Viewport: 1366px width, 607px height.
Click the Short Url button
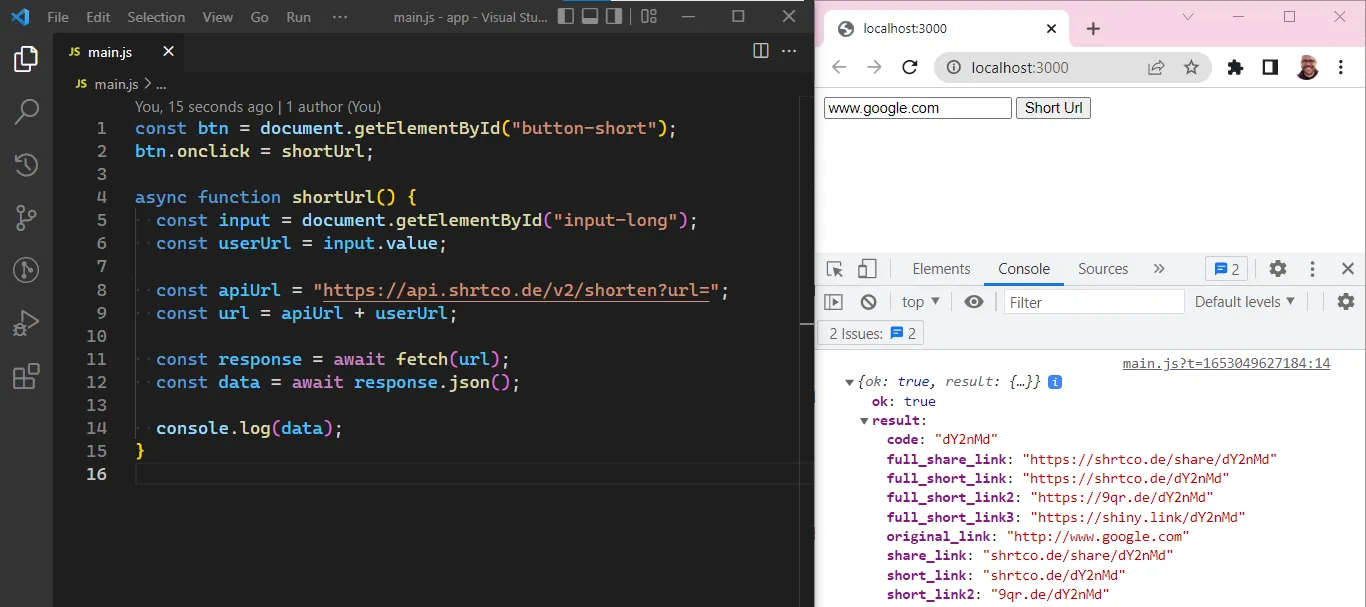pyautogui.click(x=1053, y=108)
